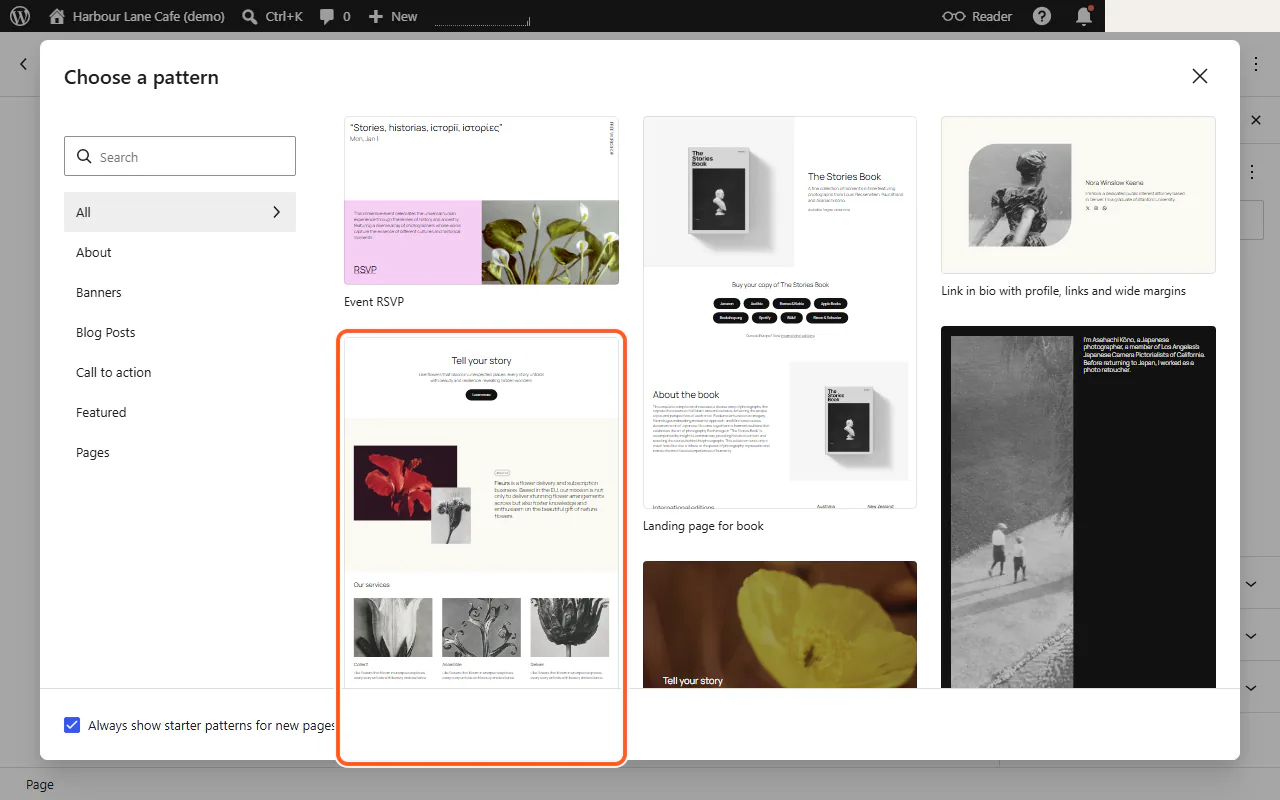Click the WordPress logo in admin bar

click(20, 16)
